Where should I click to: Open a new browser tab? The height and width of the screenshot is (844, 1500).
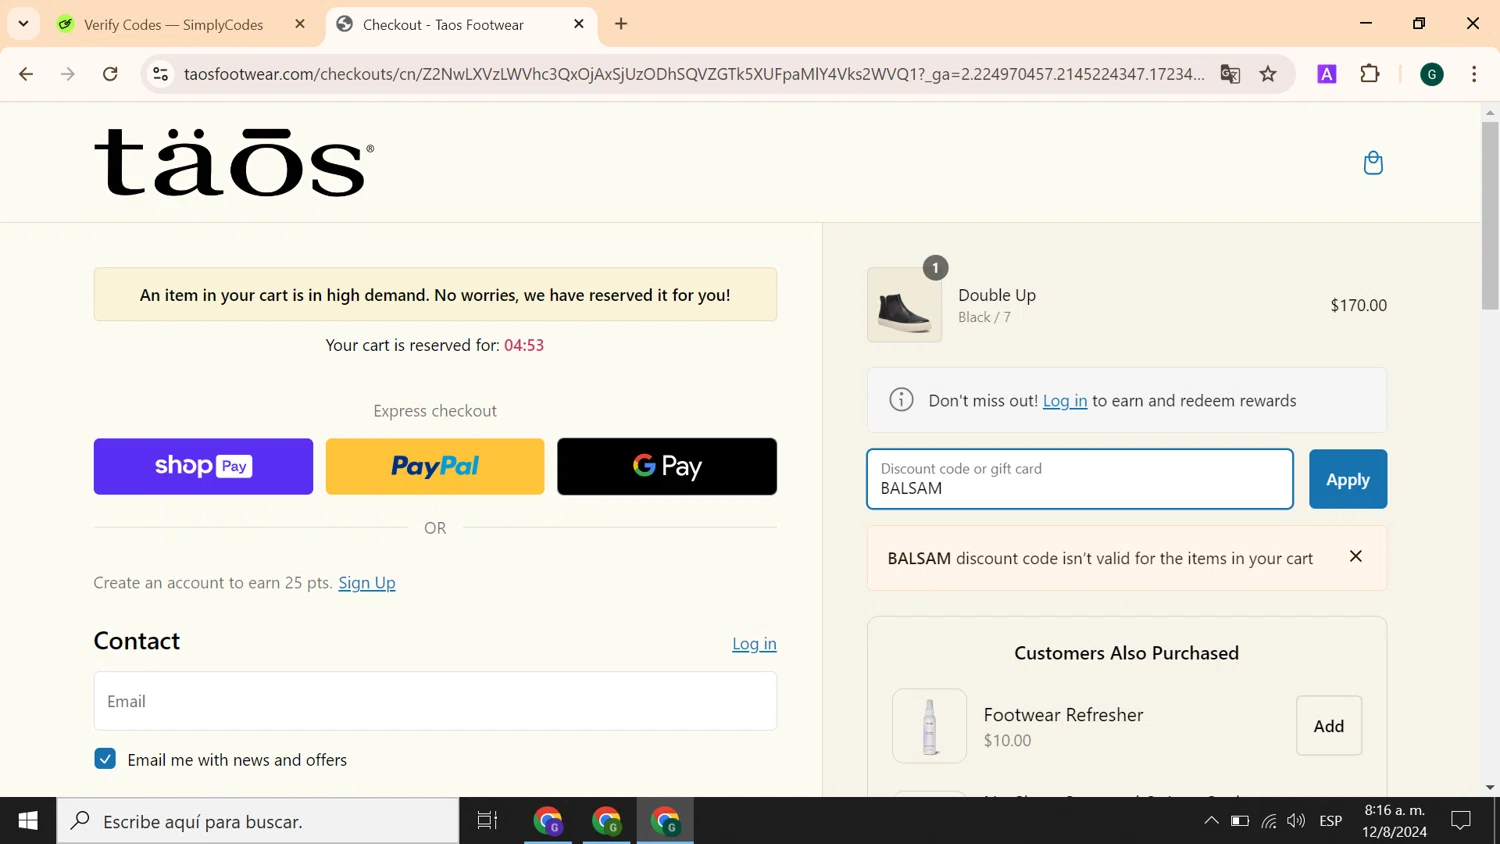[621, 24]
